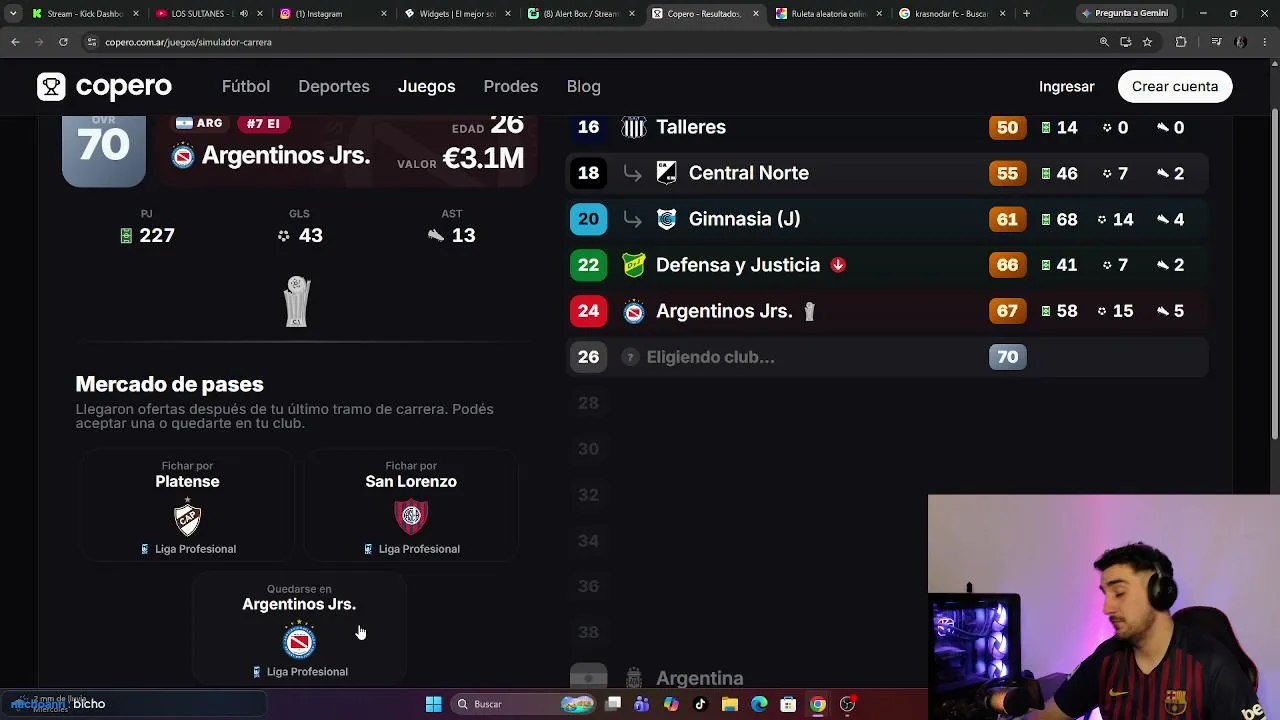
Task: Bookmark this page with the star icon
Action: coord(1147,42)
